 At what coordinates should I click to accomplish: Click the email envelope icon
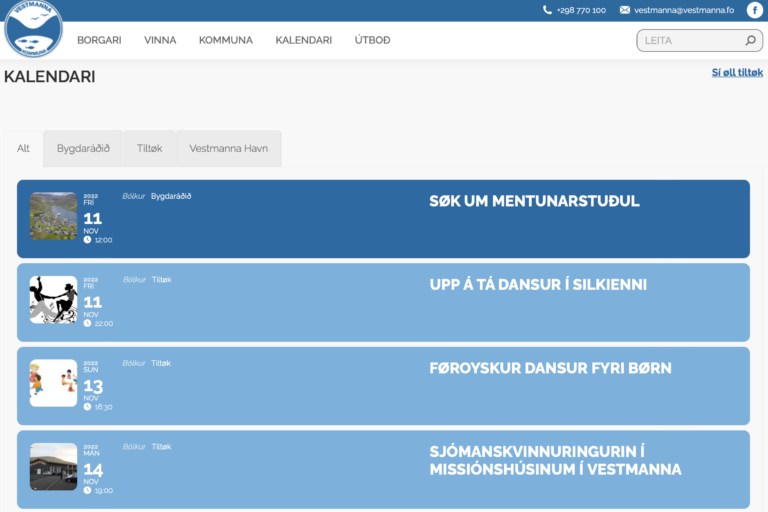coord(625,10)
